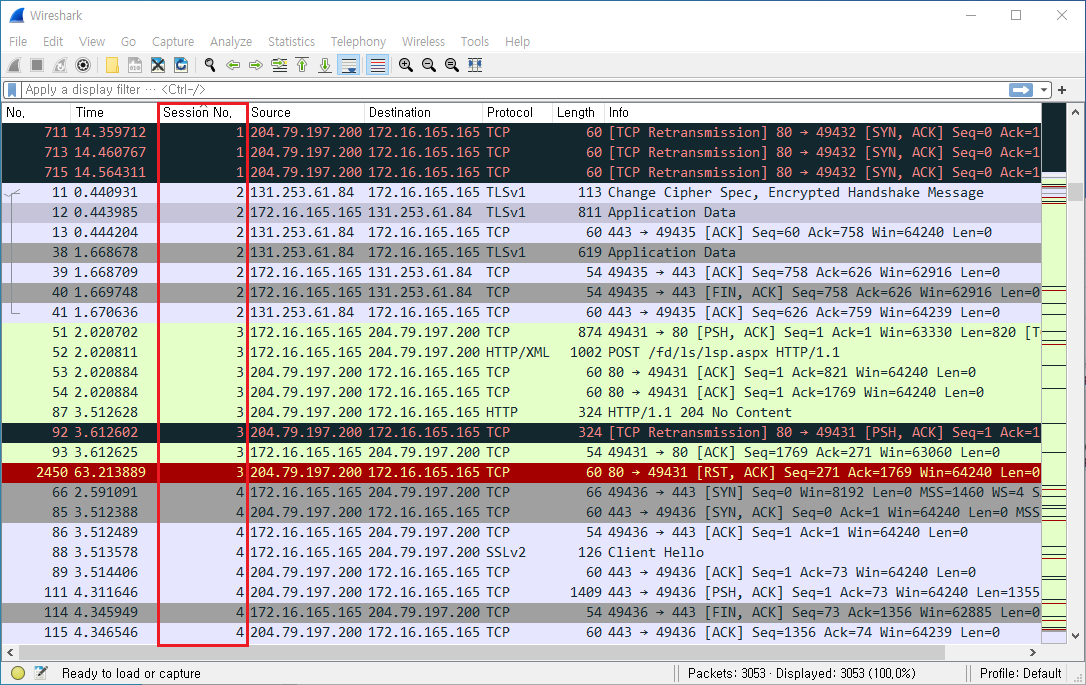1086x685 pixels.
Task: Open the Telephony menu
Action: 358,42
